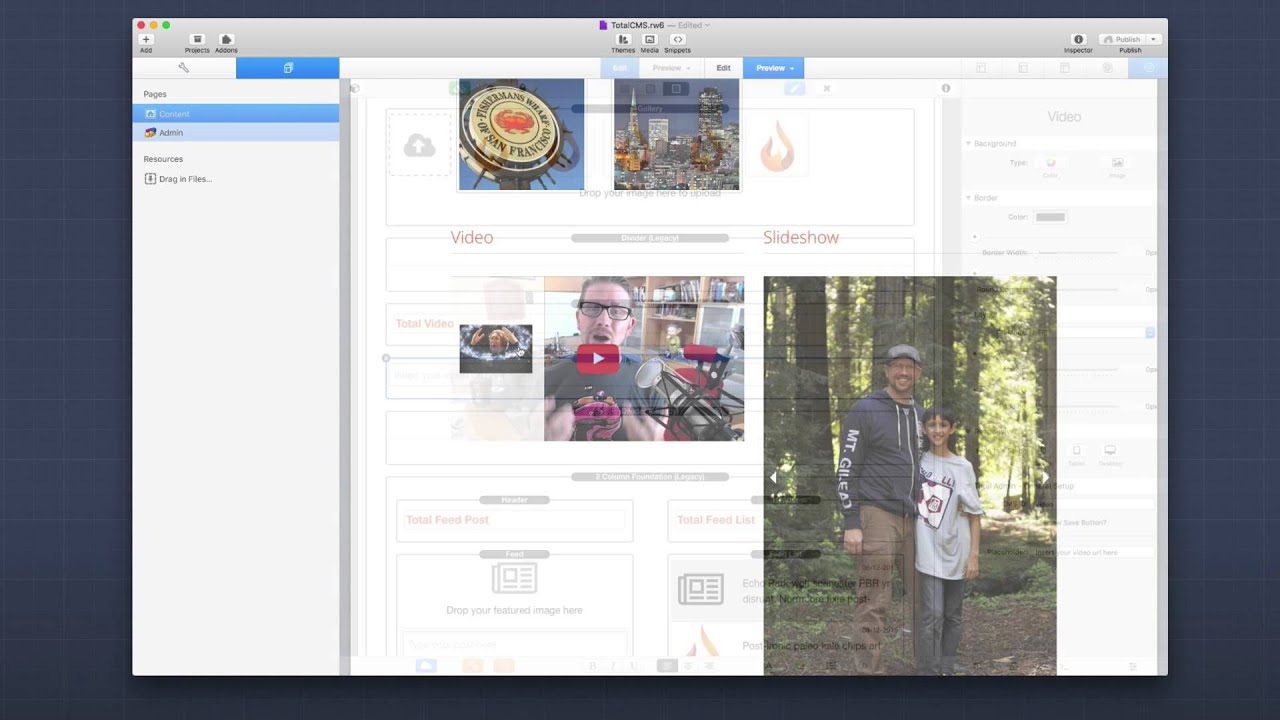Viewport: 1280px width, 720px height.
Task: Select the Desktop device icon
Action: (1109, 451)
